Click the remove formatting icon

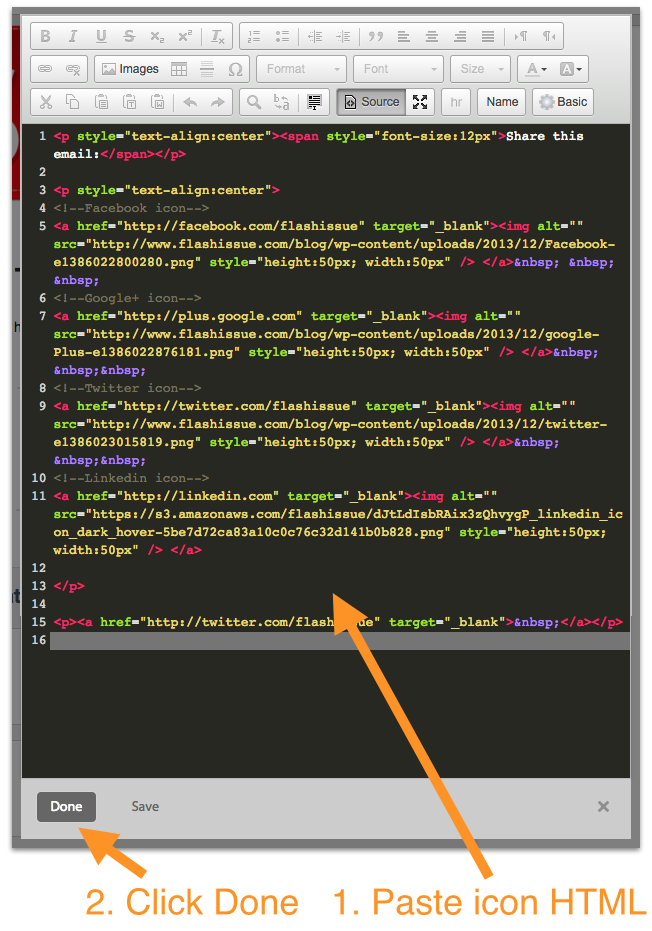tap(218, 36)
